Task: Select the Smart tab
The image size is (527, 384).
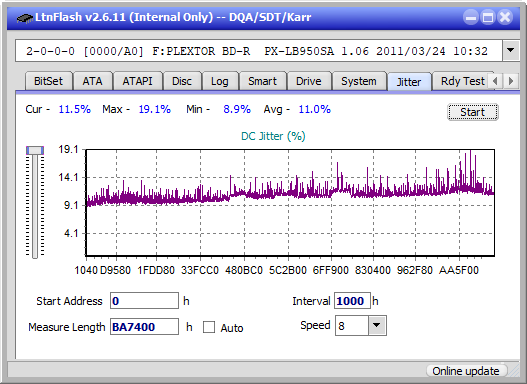Action: click(x=262, y=81)
